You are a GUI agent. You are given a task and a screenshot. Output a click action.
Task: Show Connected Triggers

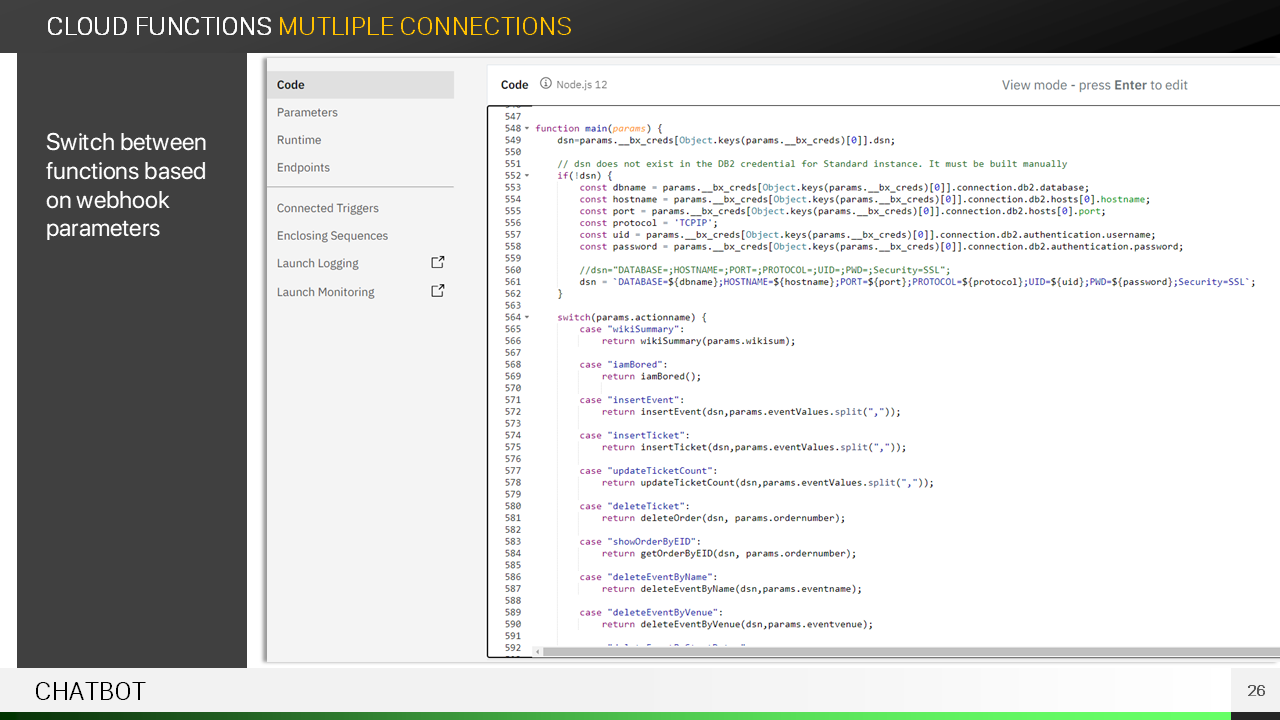(x=327, y=208)
